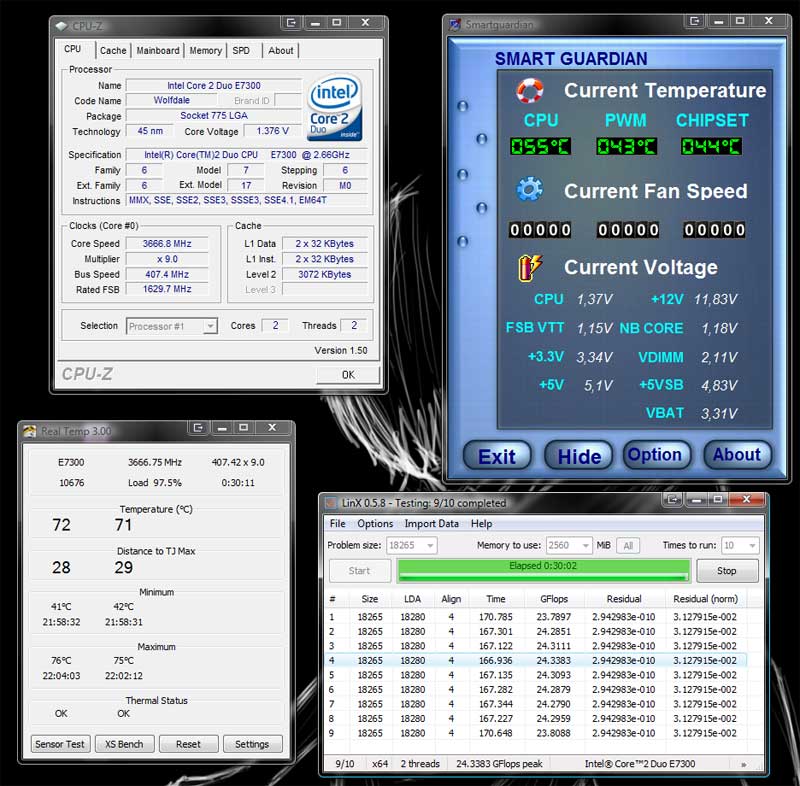
Task: Switch to the Mainboard tab
Action: [x=158, y=50]
